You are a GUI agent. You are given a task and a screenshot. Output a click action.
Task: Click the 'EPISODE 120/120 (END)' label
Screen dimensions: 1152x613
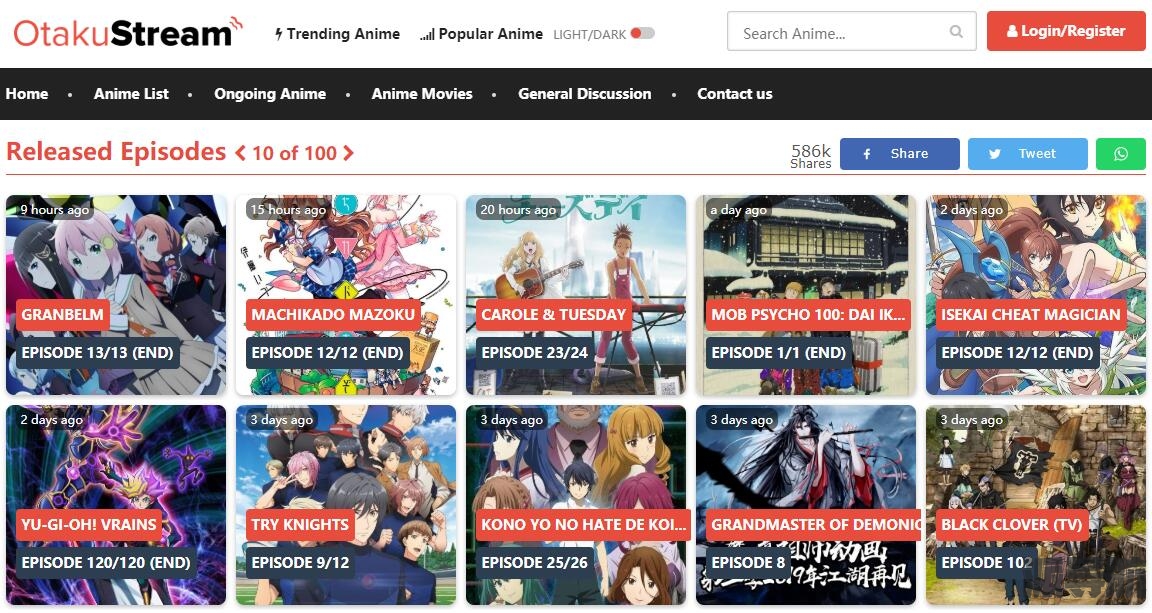pos(106,563)
